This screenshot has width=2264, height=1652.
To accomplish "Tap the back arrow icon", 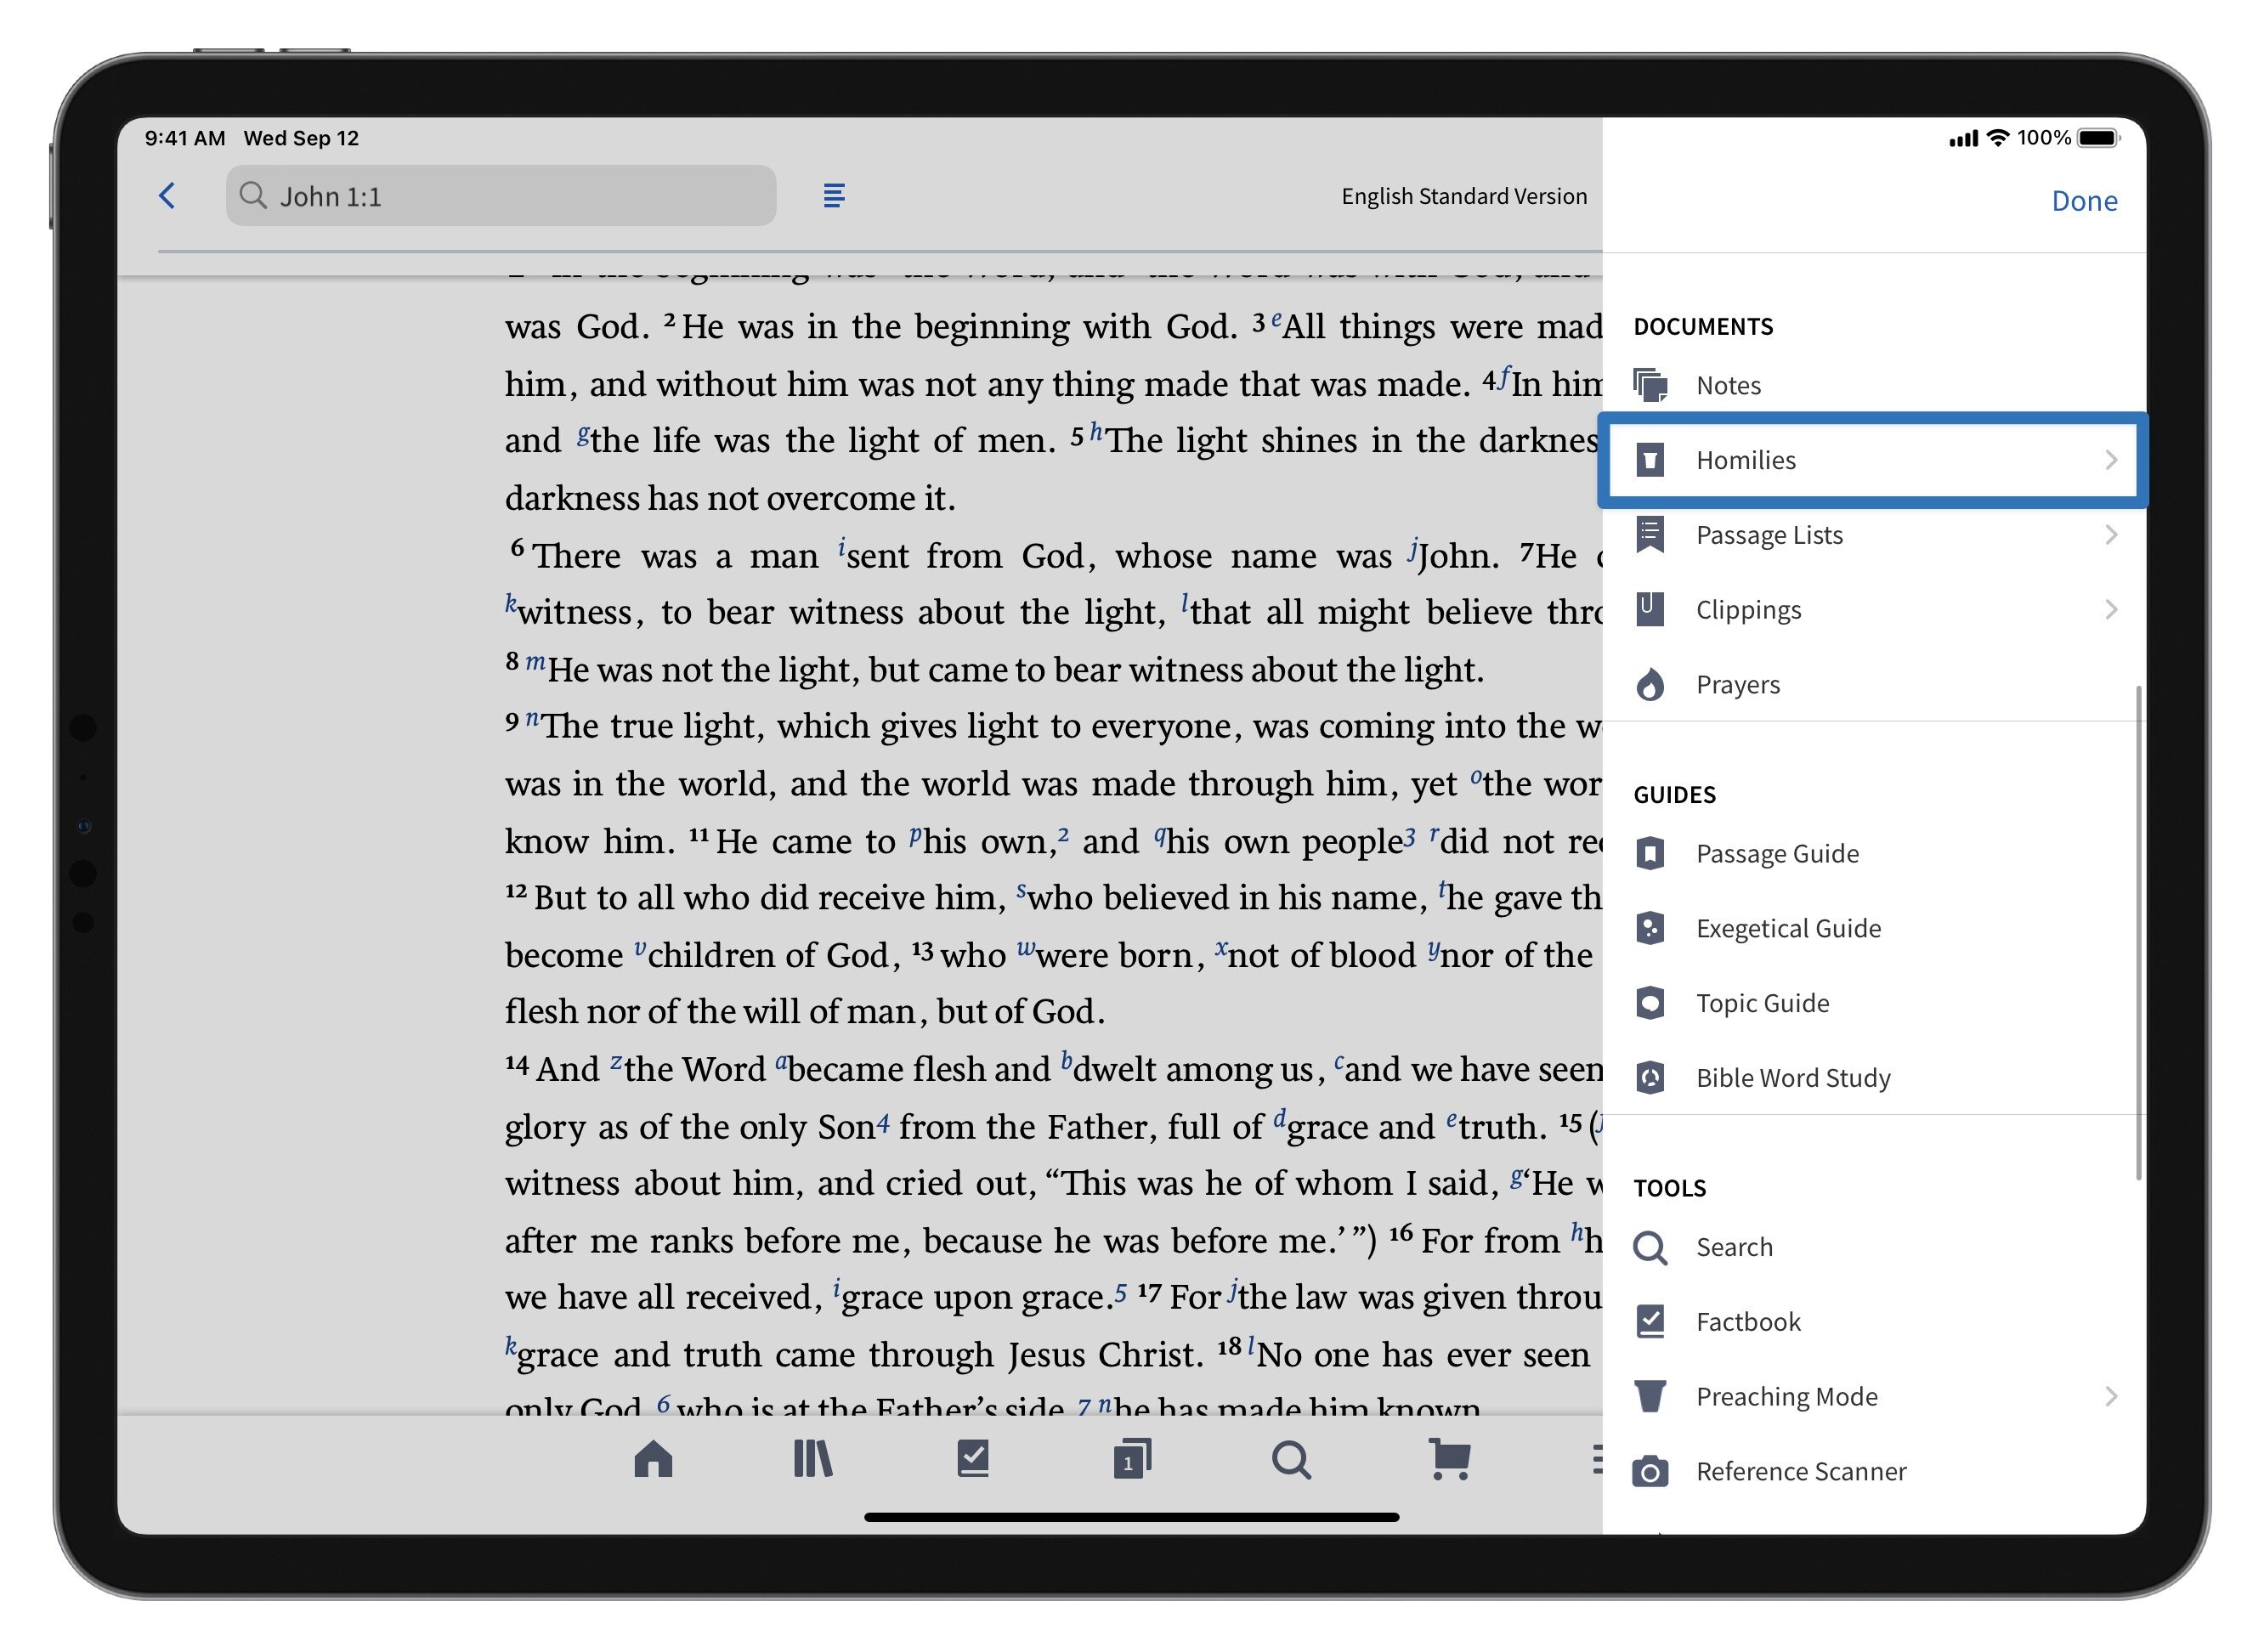I will 167,196.
